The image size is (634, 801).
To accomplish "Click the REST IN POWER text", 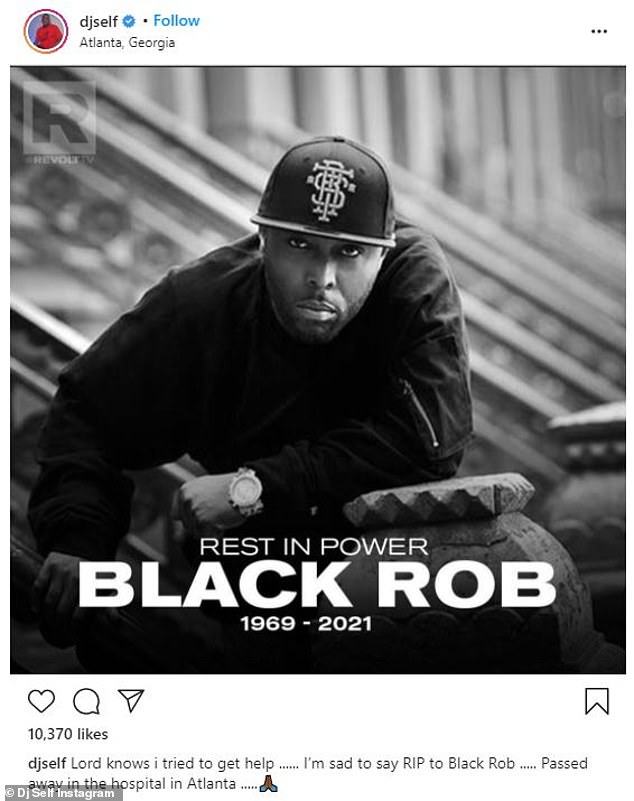I will 314,547.
